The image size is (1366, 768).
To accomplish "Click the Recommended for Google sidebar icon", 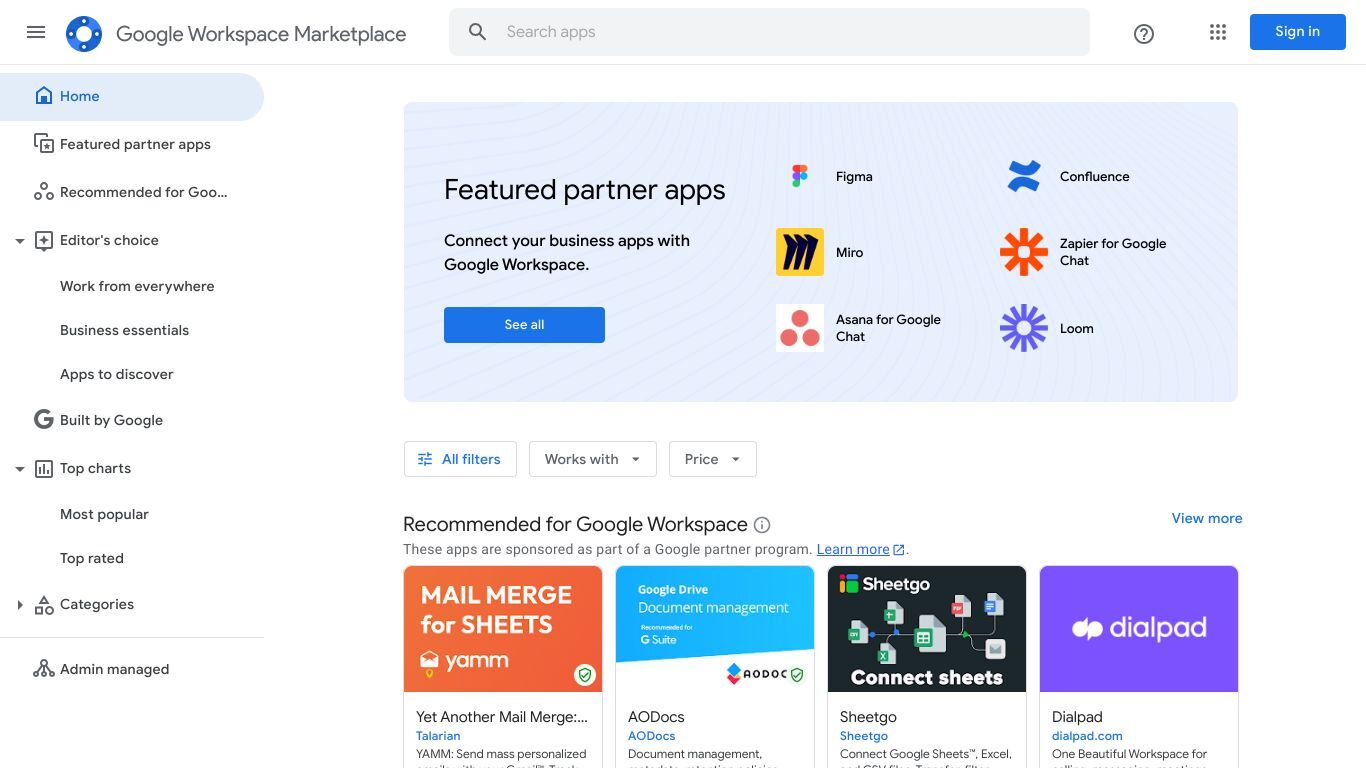I will [44, 192].
